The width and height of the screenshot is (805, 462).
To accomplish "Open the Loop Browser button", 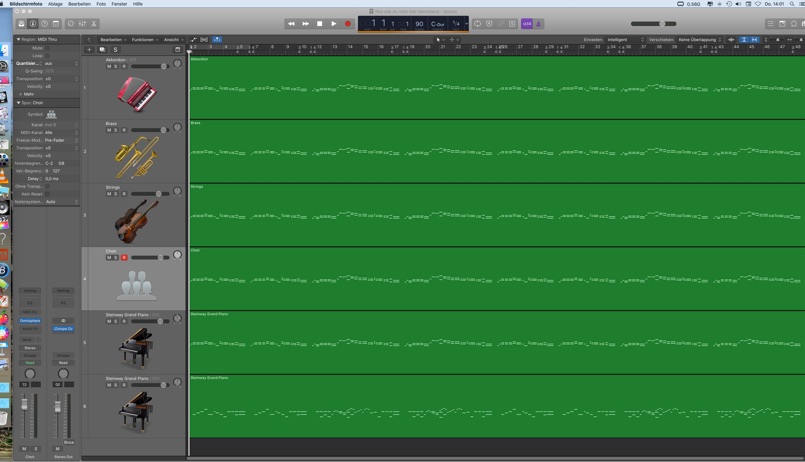I will click(794, 24).
